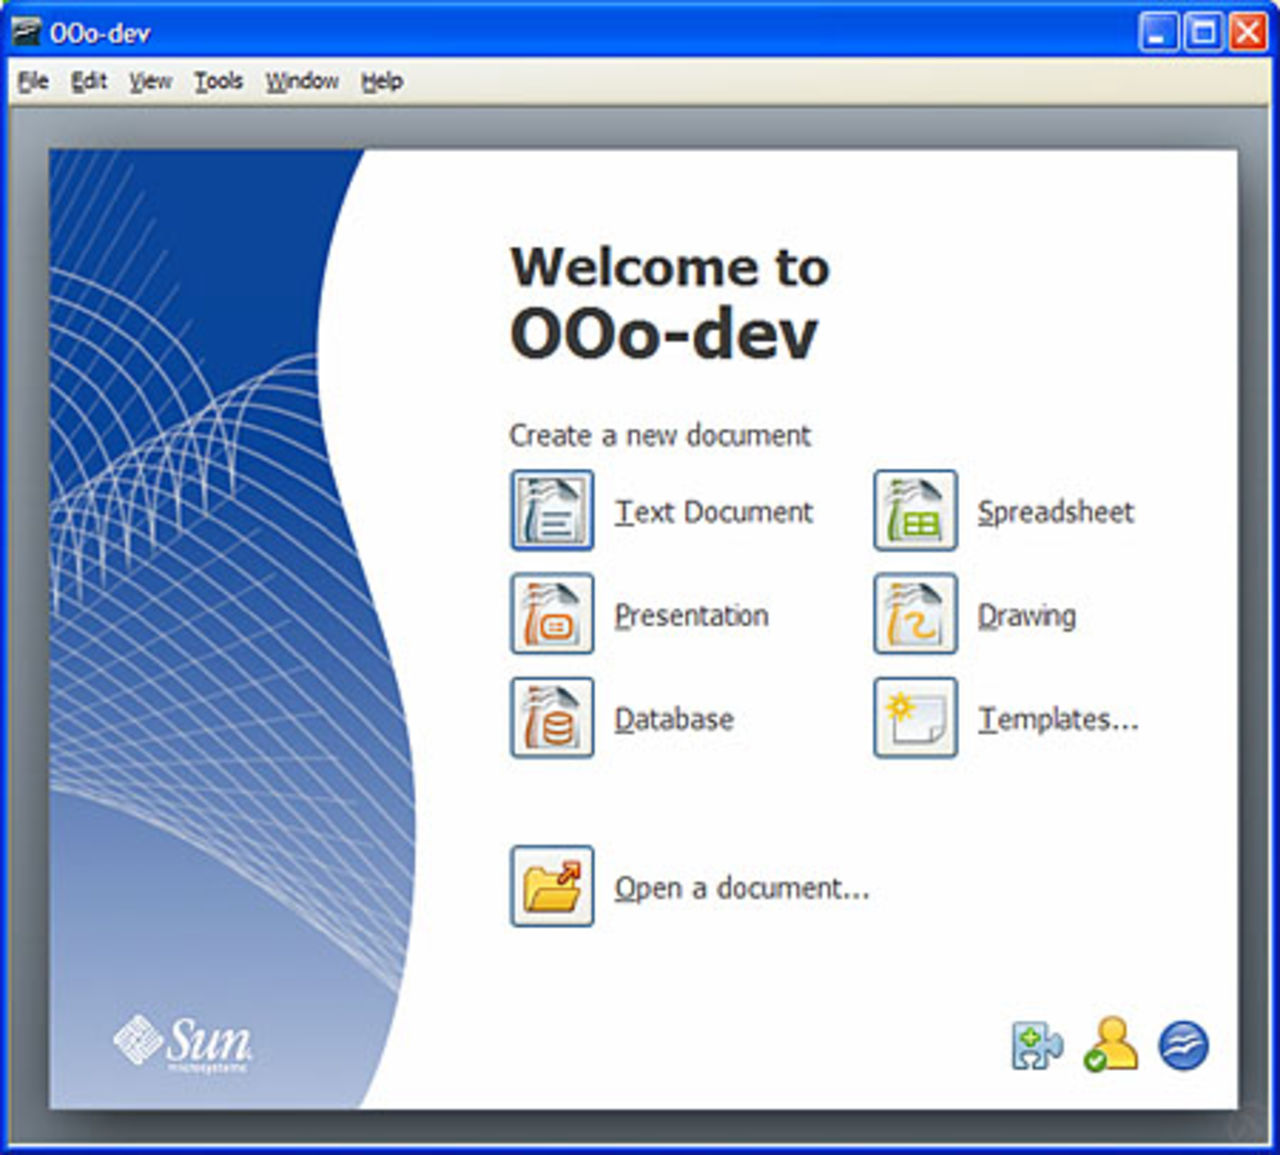Screen dimensions: 1280x1155
Task: Open the File menu
Action: [x=33, y=81]
